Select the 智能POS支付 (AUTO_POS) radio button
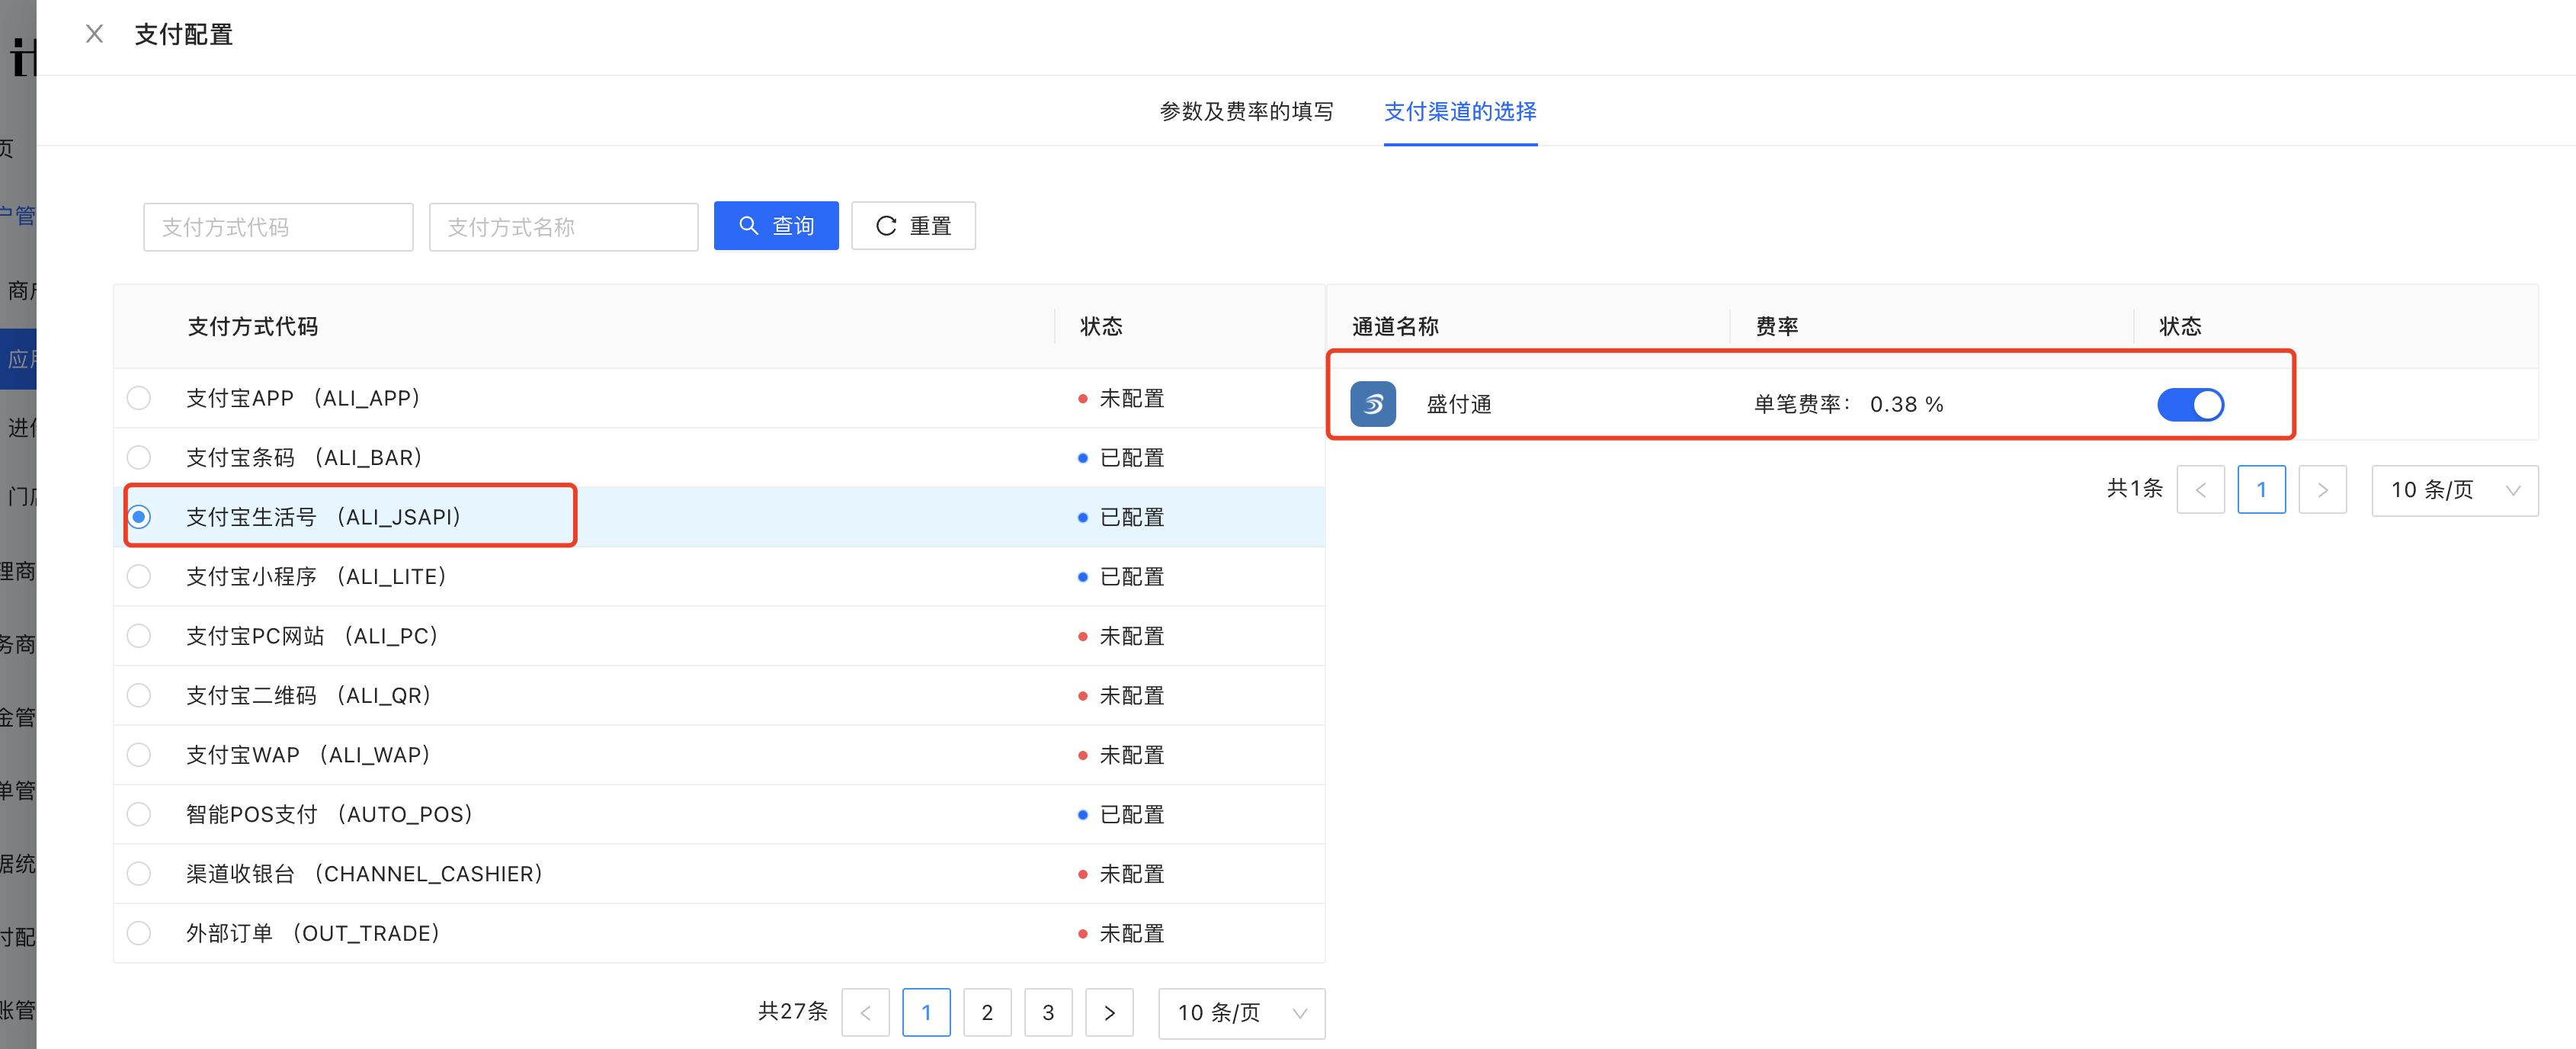Screen dimensions: 2576x1049 (x=139, y=814)
